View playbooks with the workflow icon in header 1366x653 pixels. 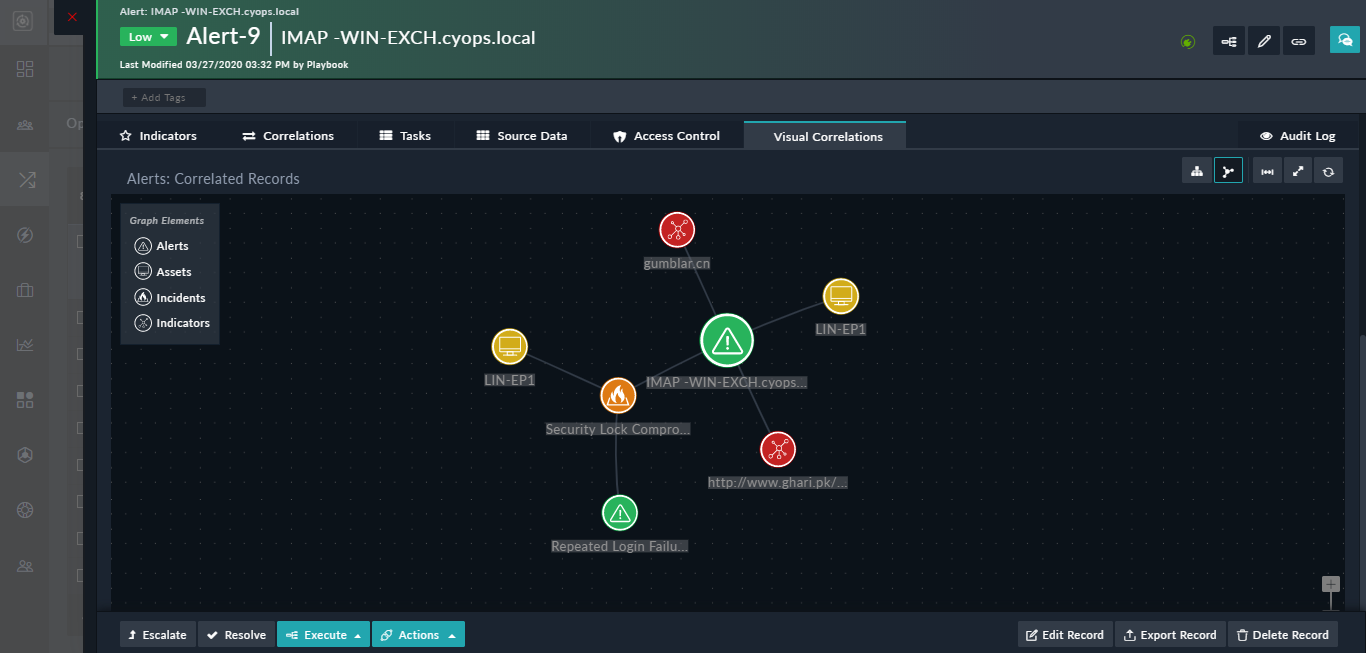pyautogui.click(x=1228, y=41)
